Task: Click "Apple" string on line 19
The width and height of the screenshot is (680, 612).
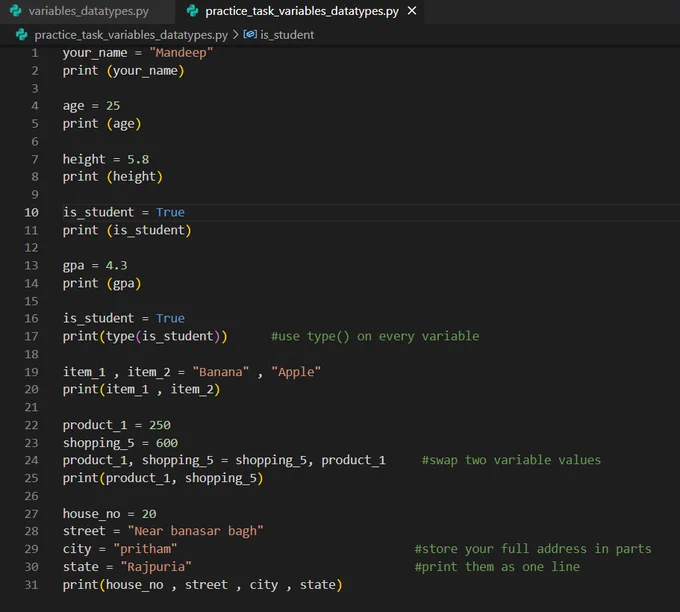Action: pyautogui.click(x=296, y=372)
